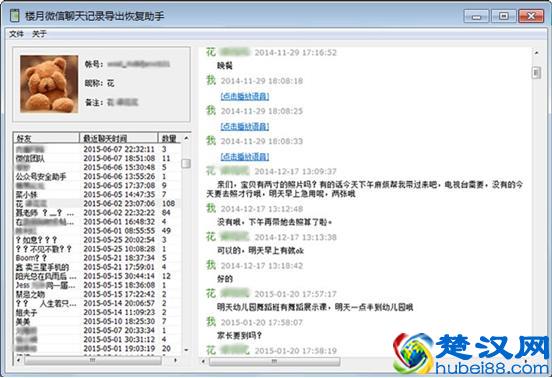Click the chat pane scroll left arrow
This screenshot has height=378, width=552.
click(203, 361)
